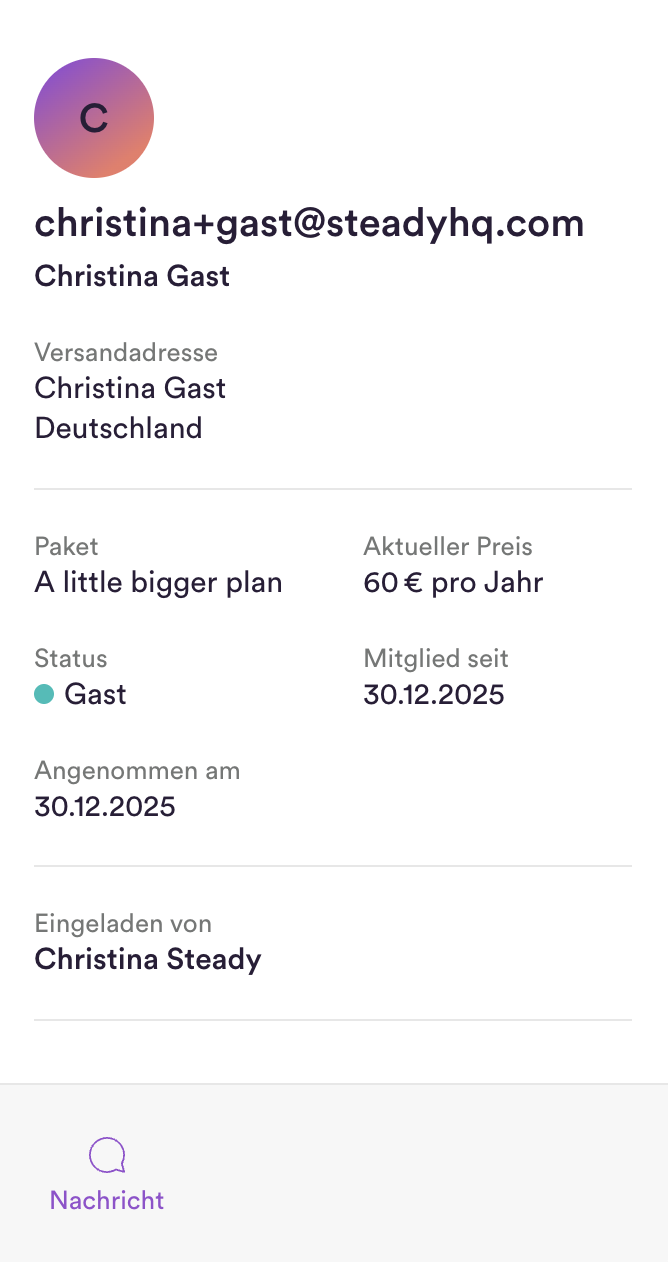
Task: Click the gradient avatar with letter C
Action: point(94,118)
